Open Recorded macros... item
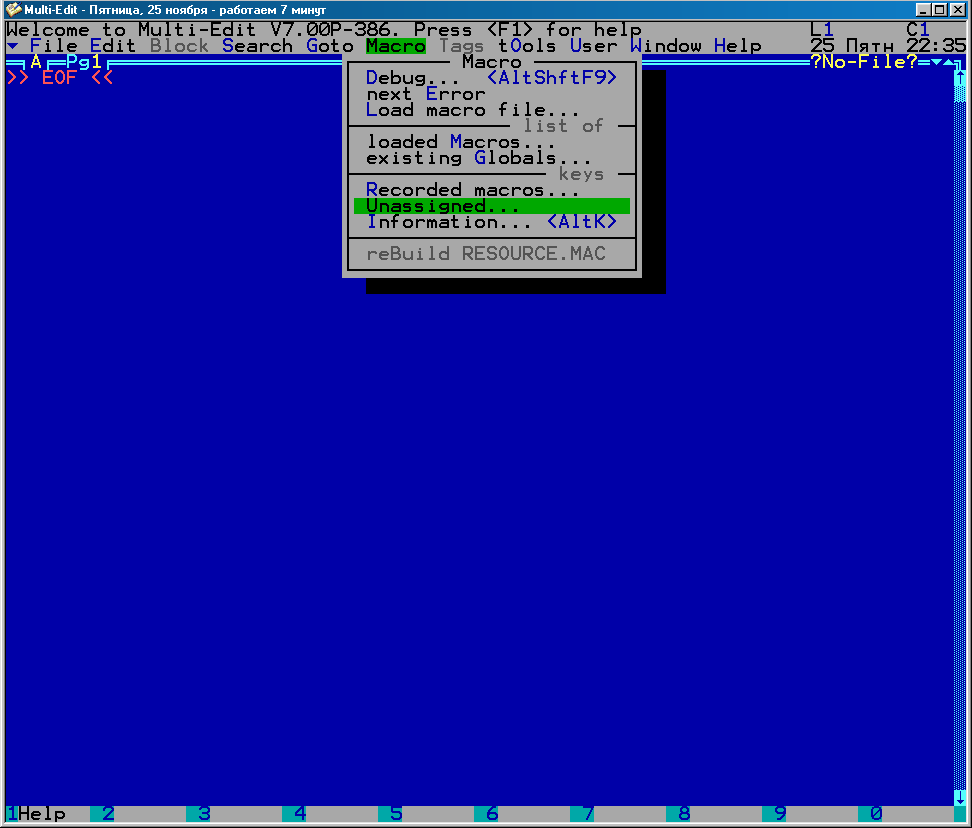Screen dimensions: 972x828 click(x=472, y=190)
